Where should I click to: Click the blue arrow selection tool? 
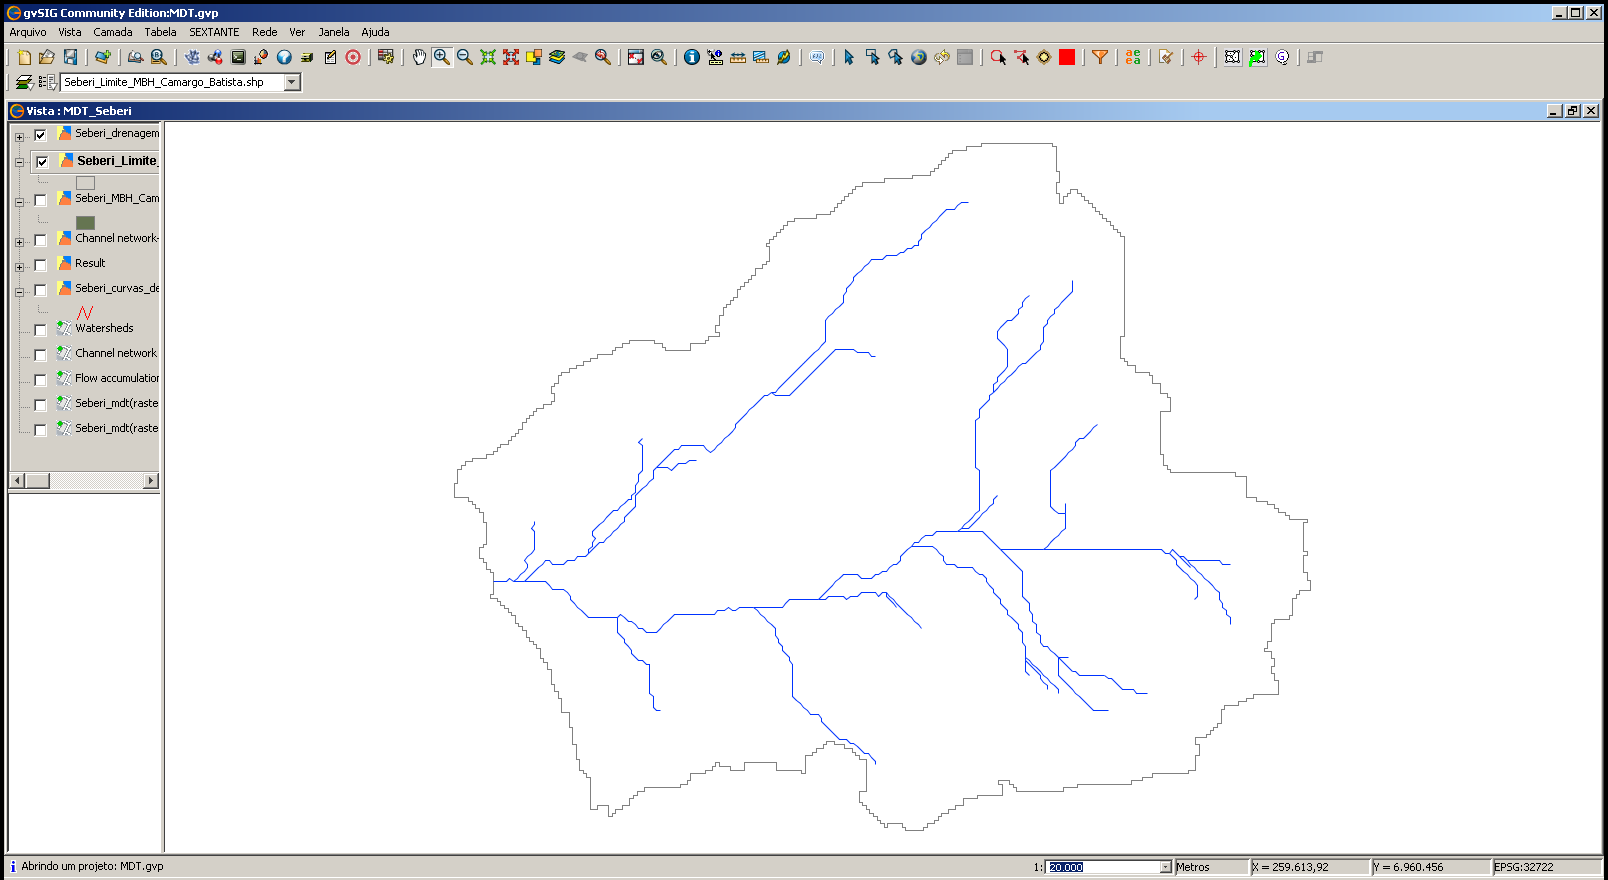[x=849, y=58]
